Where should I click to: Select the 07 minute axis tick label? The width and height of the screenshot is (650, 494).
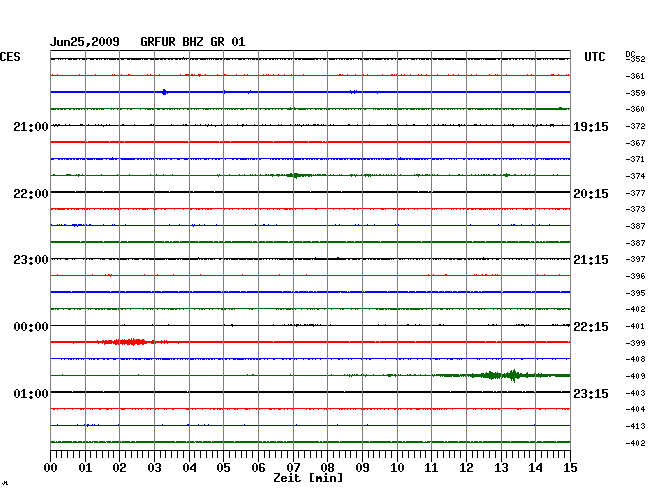293,468
